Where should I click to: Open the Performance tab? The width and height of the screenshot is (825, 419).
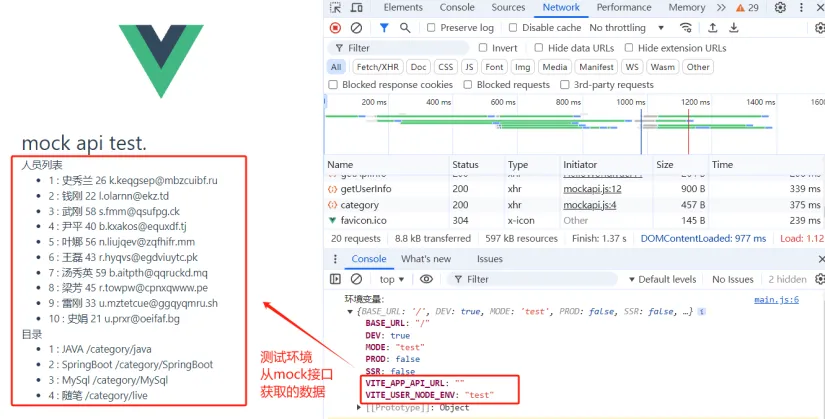pyautogui.click(x=623, y=8)
